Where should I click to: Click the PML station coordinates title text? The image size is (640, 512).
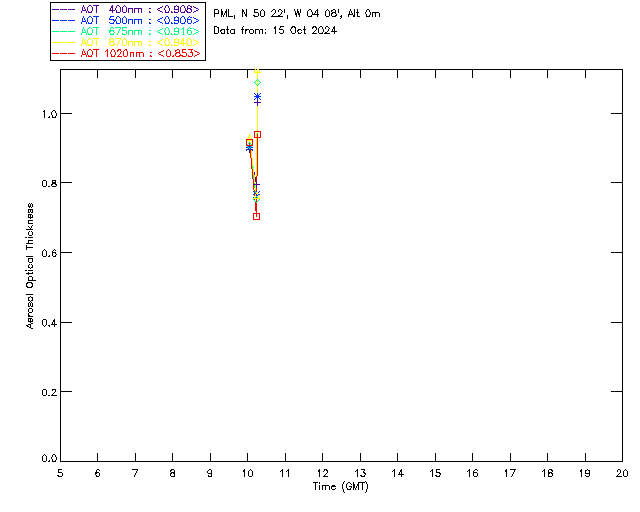coord(297,14)
